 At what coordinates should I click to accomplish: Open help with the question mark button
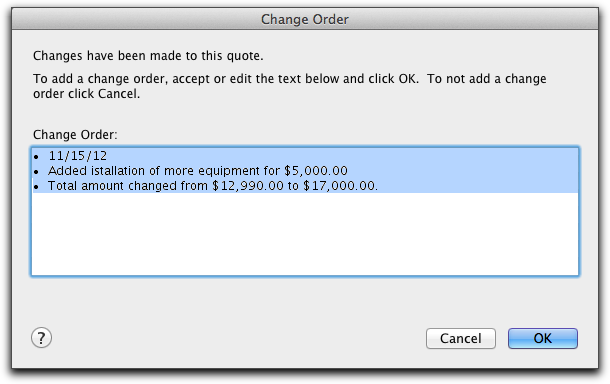41,338
